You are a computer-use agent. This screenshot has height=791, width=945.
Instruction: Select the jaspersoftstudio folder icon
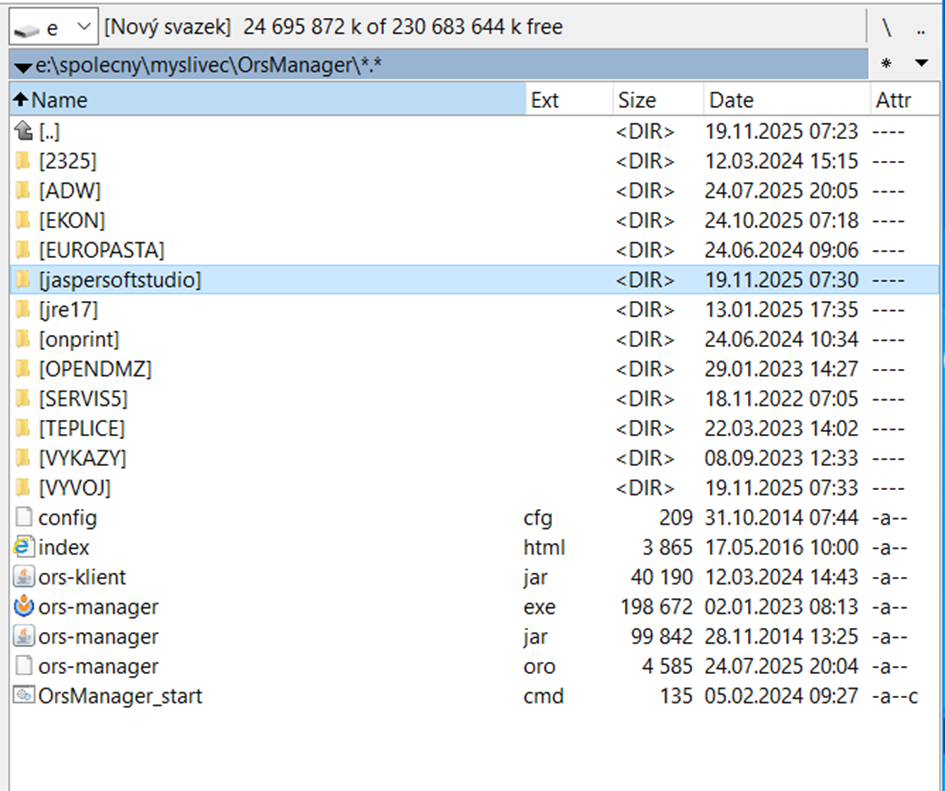[24, 280]
